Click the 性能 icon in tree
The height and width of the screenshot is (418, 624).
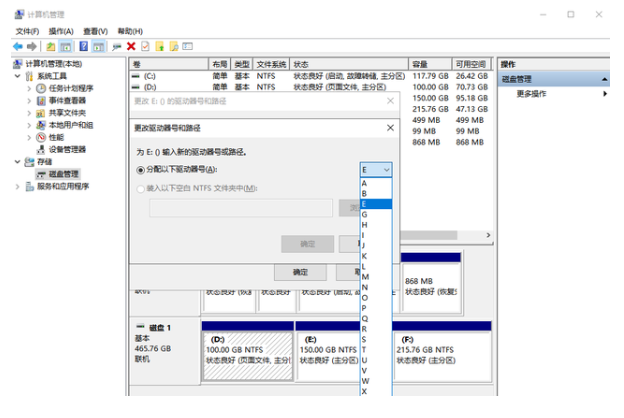pyautogui.click(x=41, y=137)
